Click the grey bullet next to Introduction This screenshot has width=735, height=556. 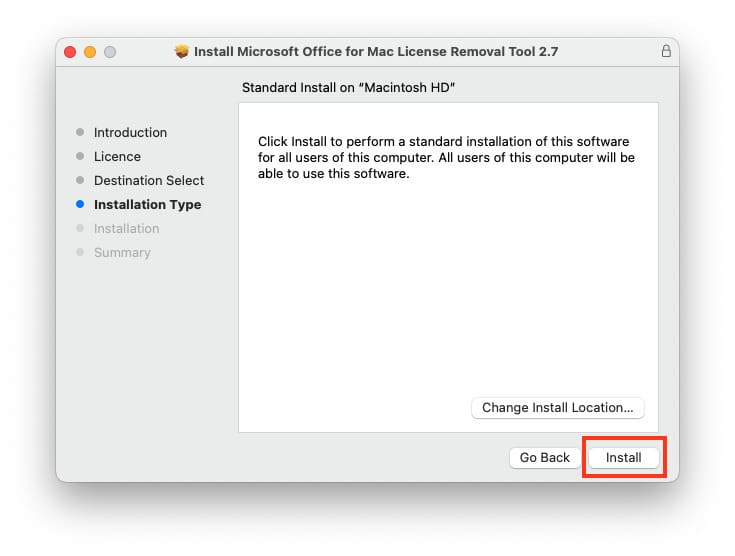click(x=80, y=133)
